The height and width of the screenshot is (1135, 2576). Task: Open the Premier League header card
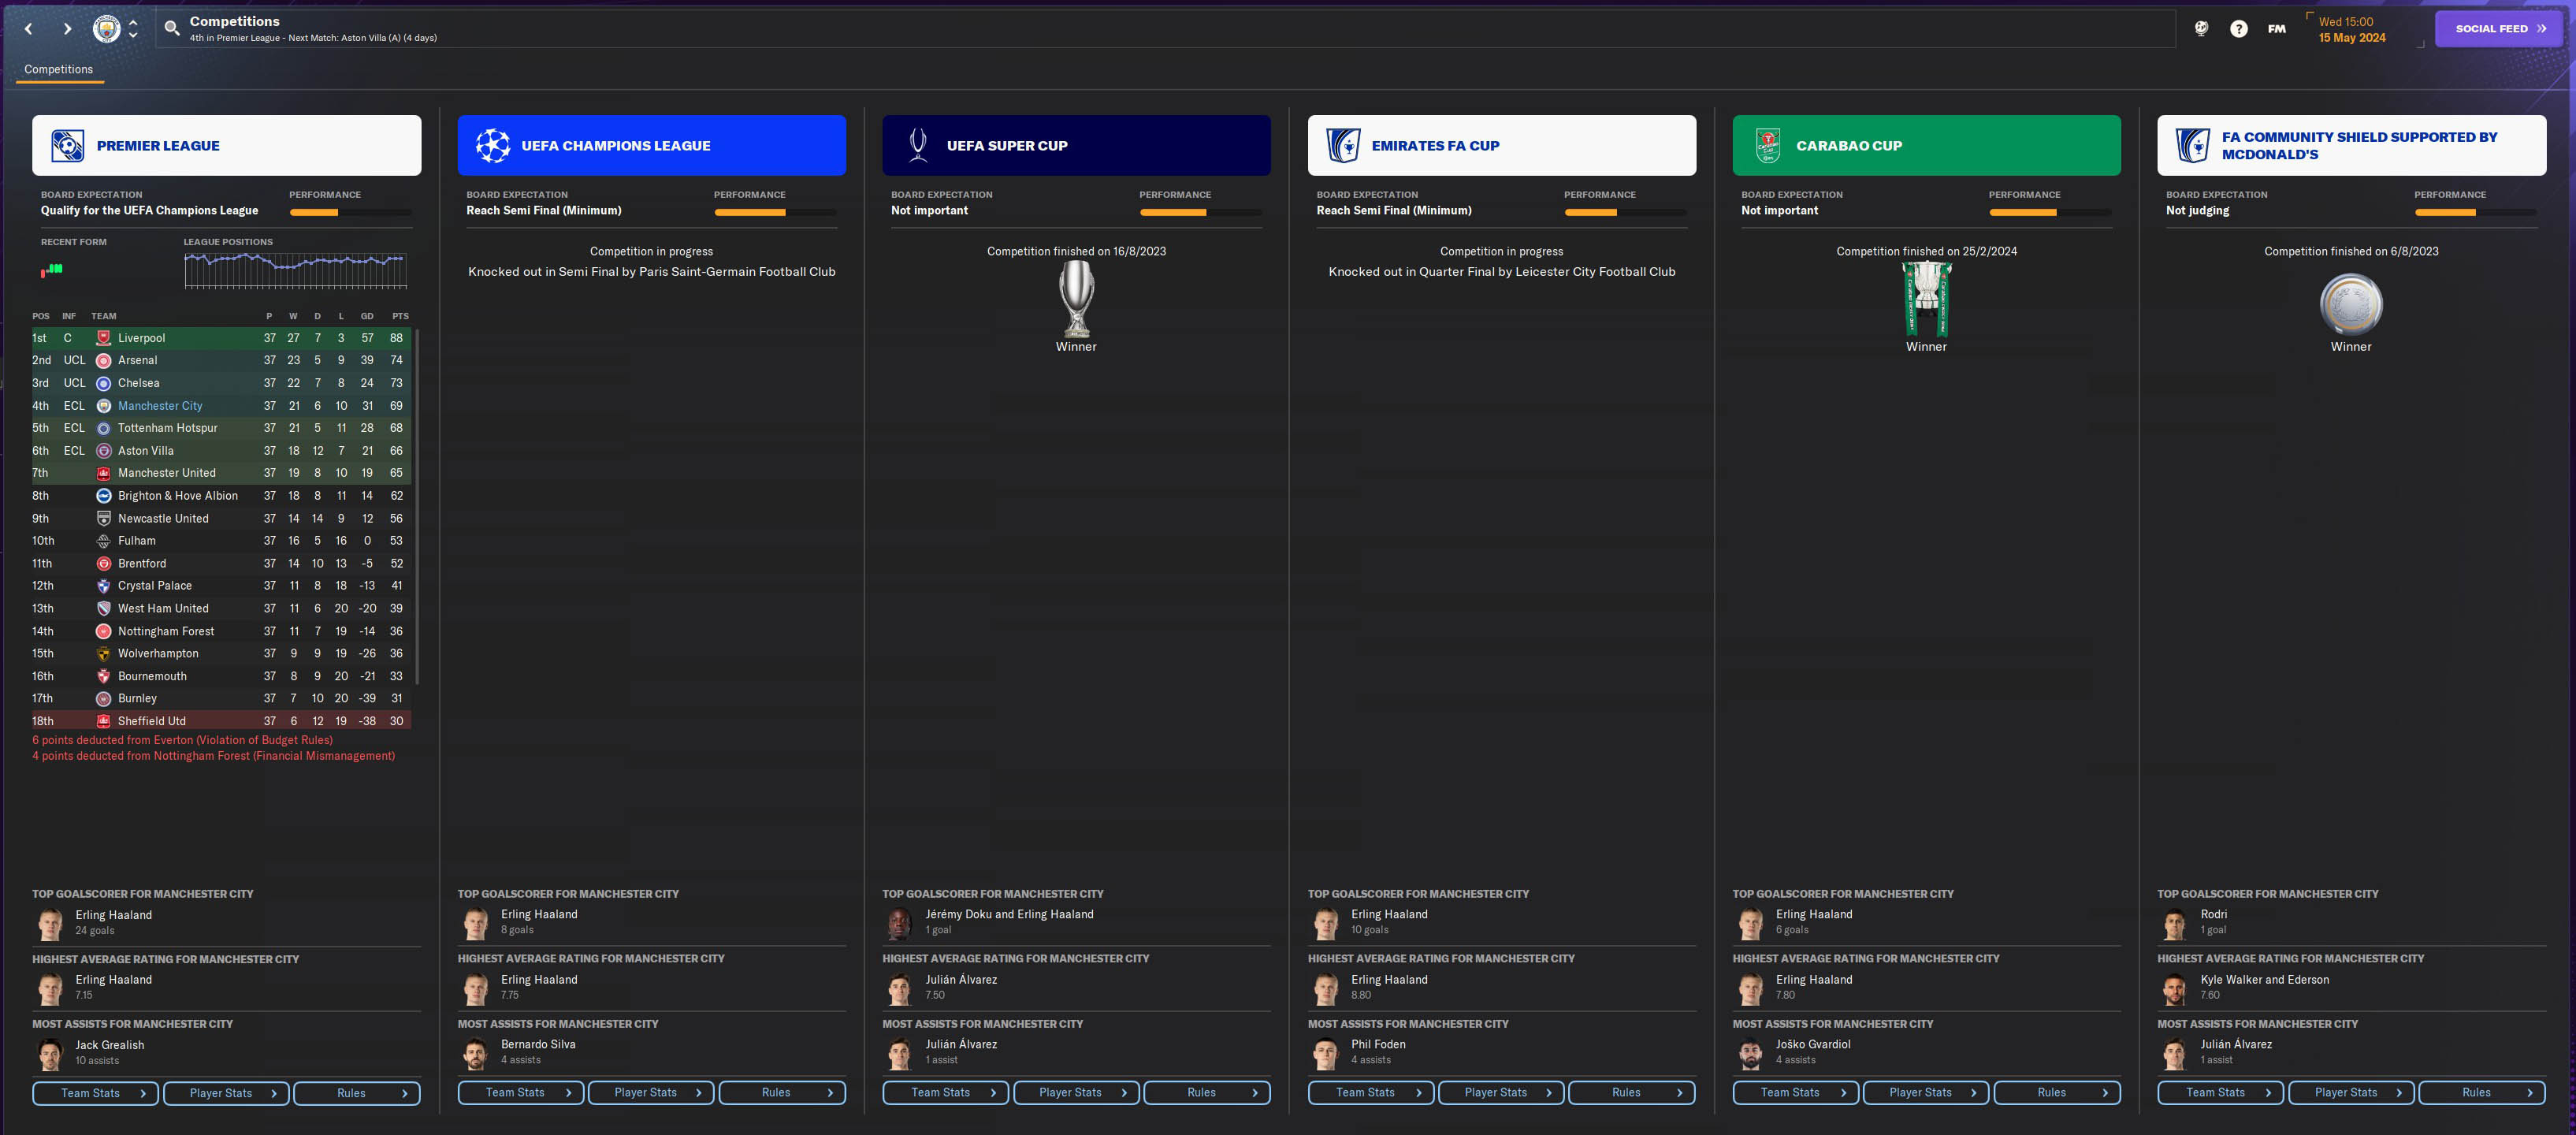226,145
